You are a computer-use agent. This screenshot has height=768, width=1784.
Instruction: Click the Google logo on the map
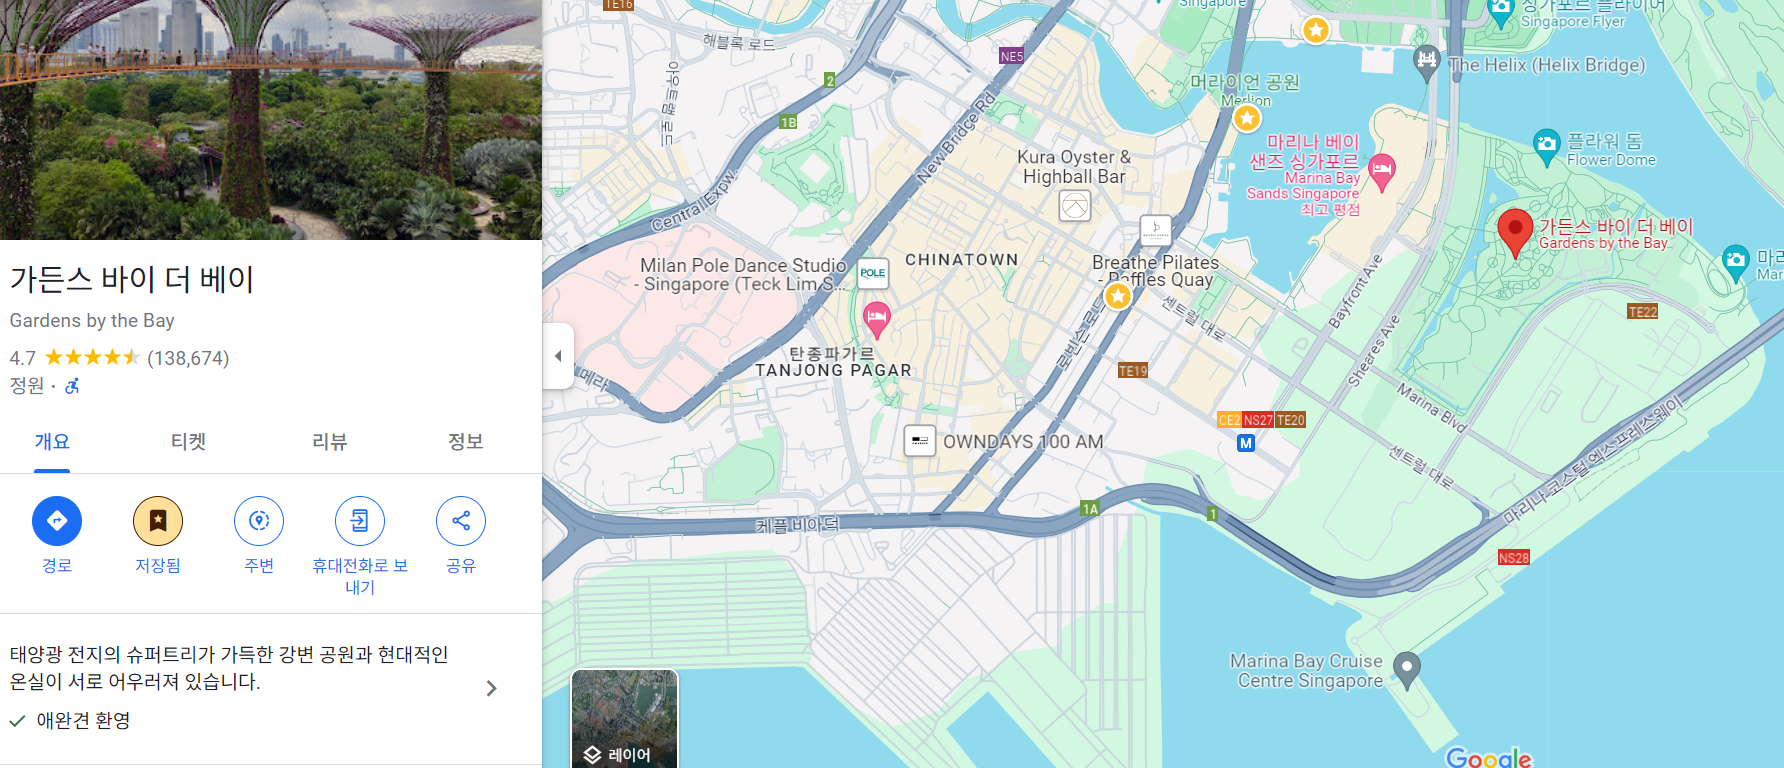[x=1489, y=758]
